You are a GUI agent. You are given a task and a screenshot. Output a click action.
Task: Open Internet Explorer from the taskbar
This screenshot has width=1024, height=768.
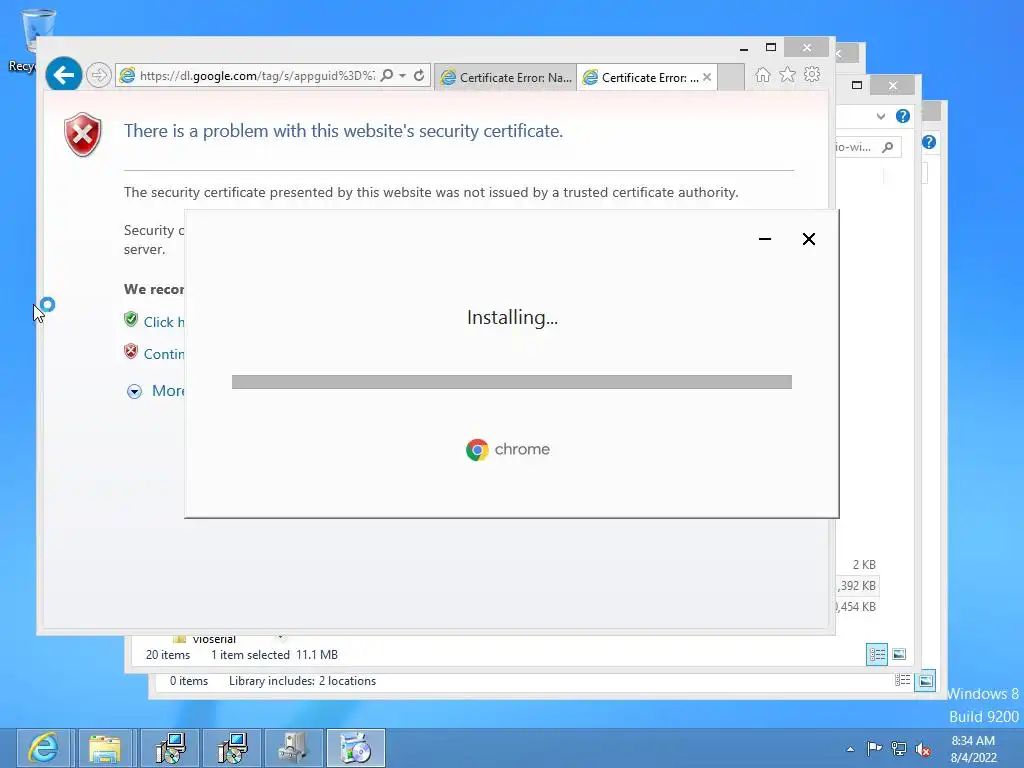tap(44, 748)
